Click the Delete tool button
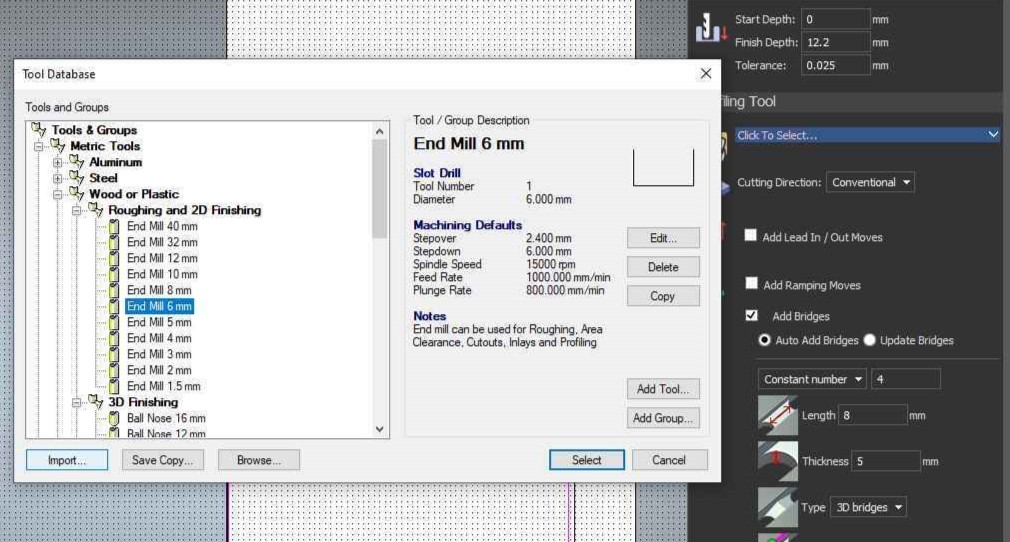This screenshot has height=542, width=1010. click(x=663, y=267)
